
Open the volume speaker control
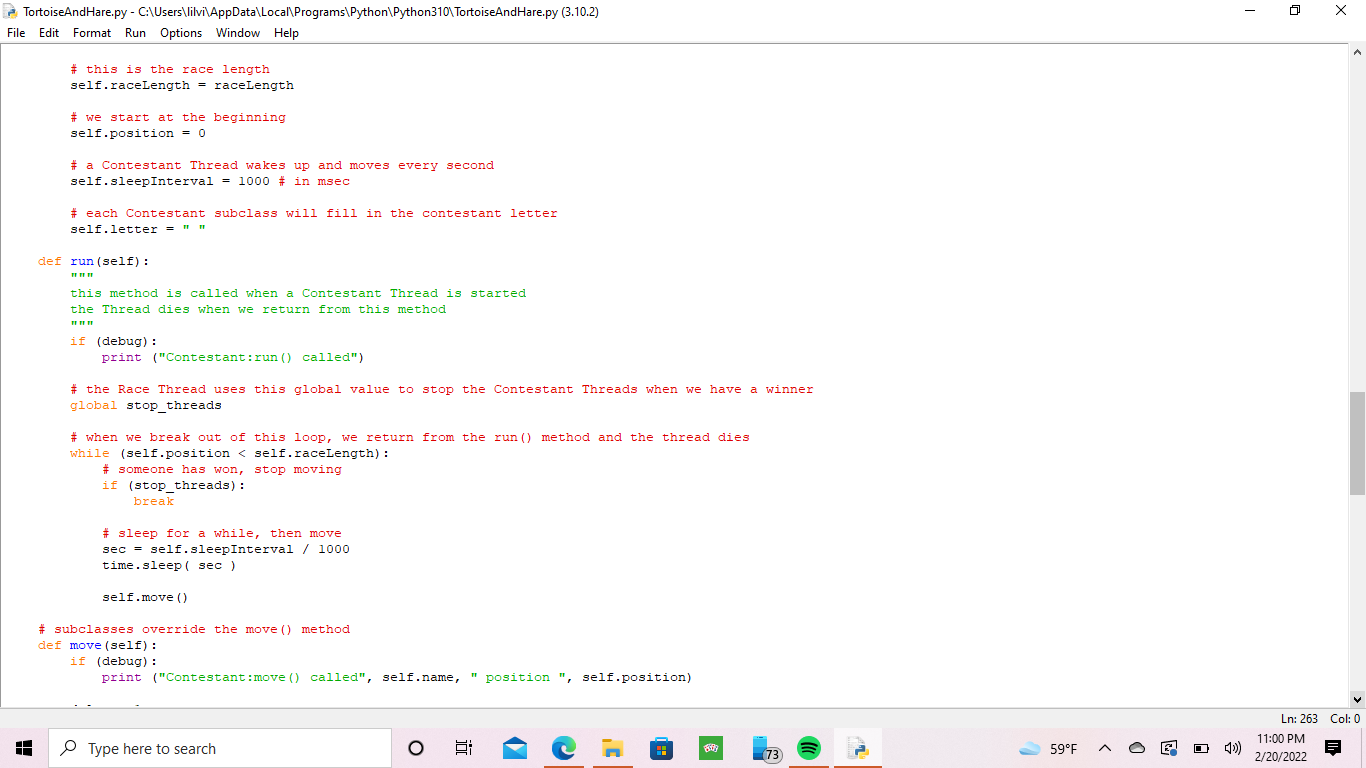1232,749
